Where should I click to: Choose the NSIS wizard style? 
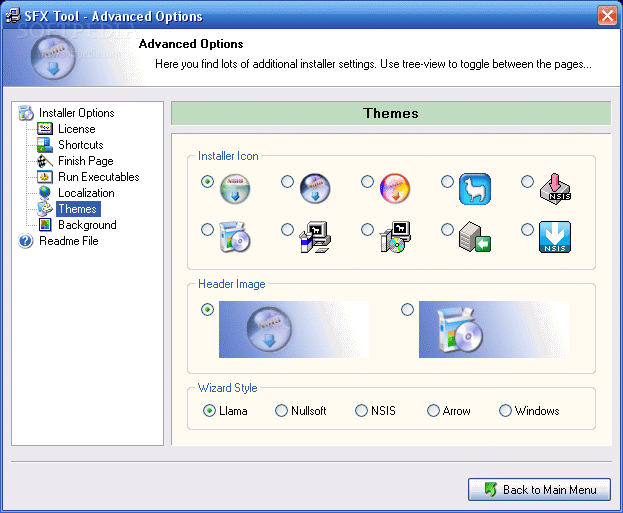[375, 410]
